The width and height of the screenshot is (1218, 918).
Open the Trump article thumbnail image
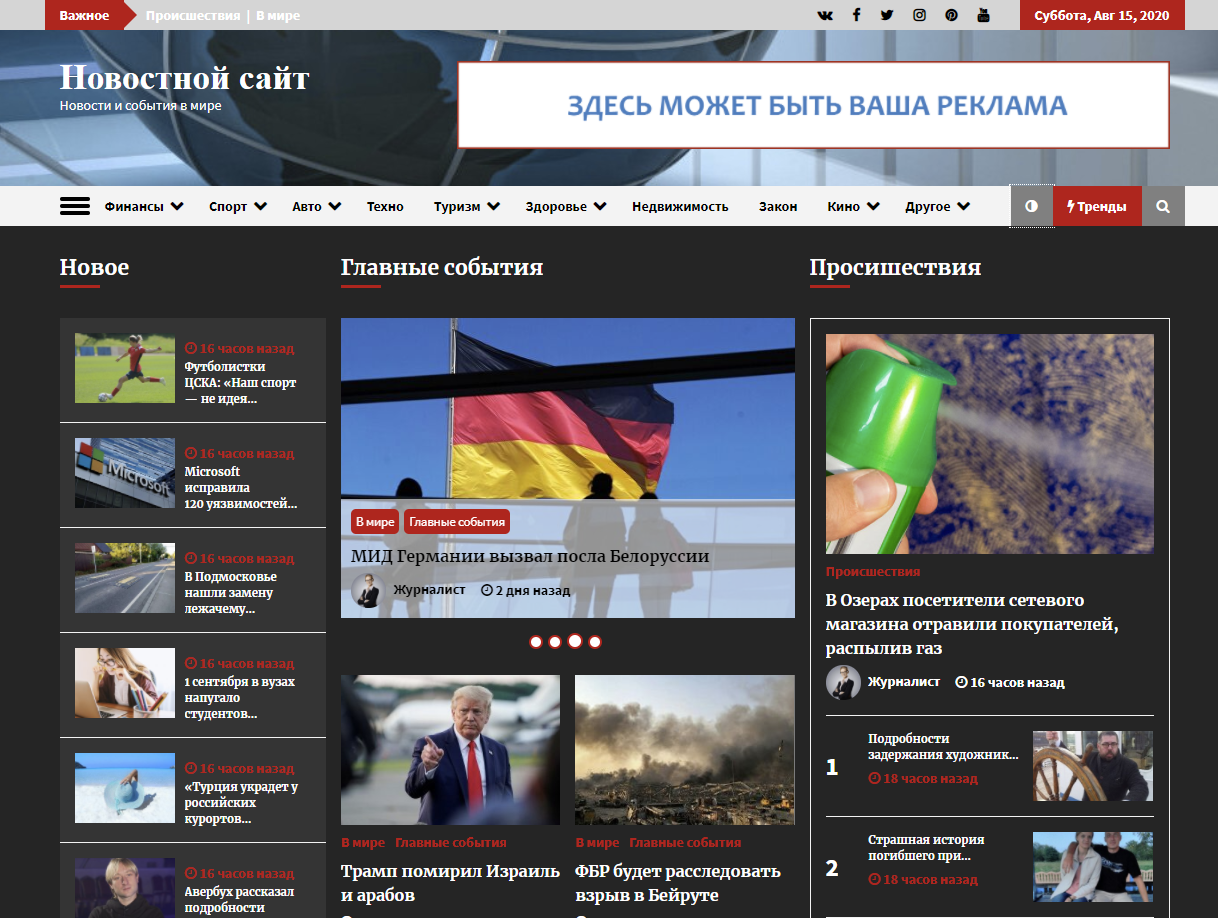(x=450, y=749)
